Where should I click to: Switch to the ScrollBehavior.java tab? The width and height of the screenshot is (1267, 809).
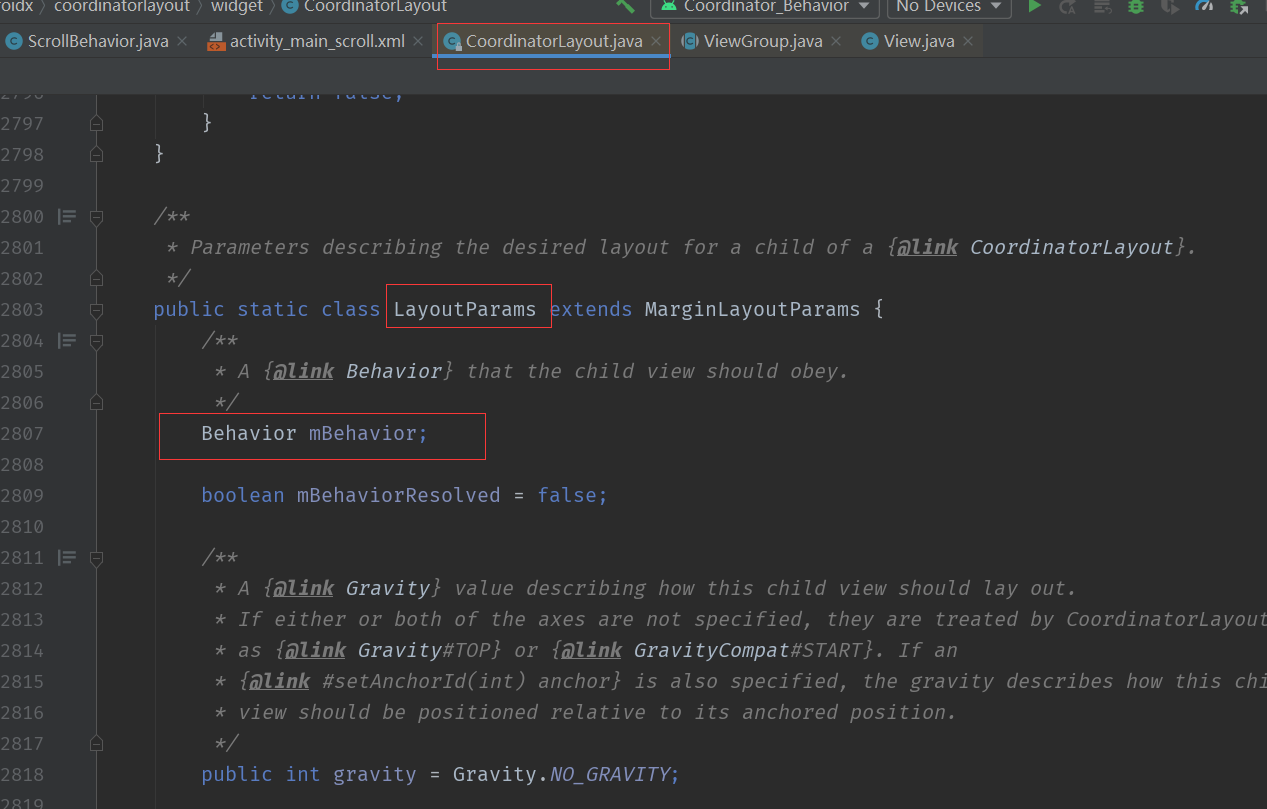(97, 42)
